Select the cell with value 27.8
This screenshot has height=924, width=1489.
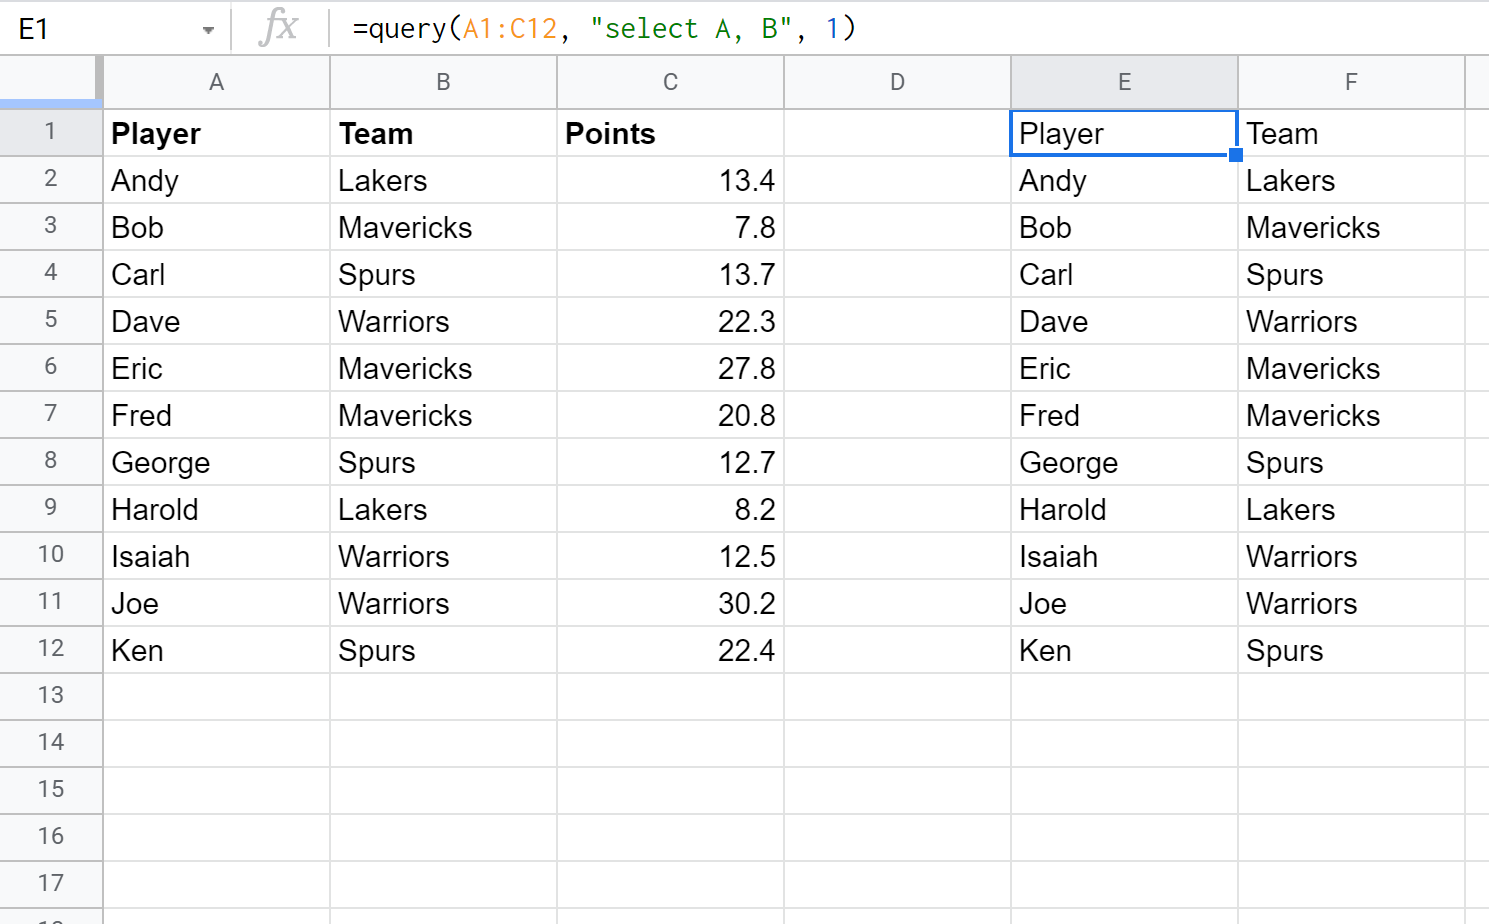[670, 368]
